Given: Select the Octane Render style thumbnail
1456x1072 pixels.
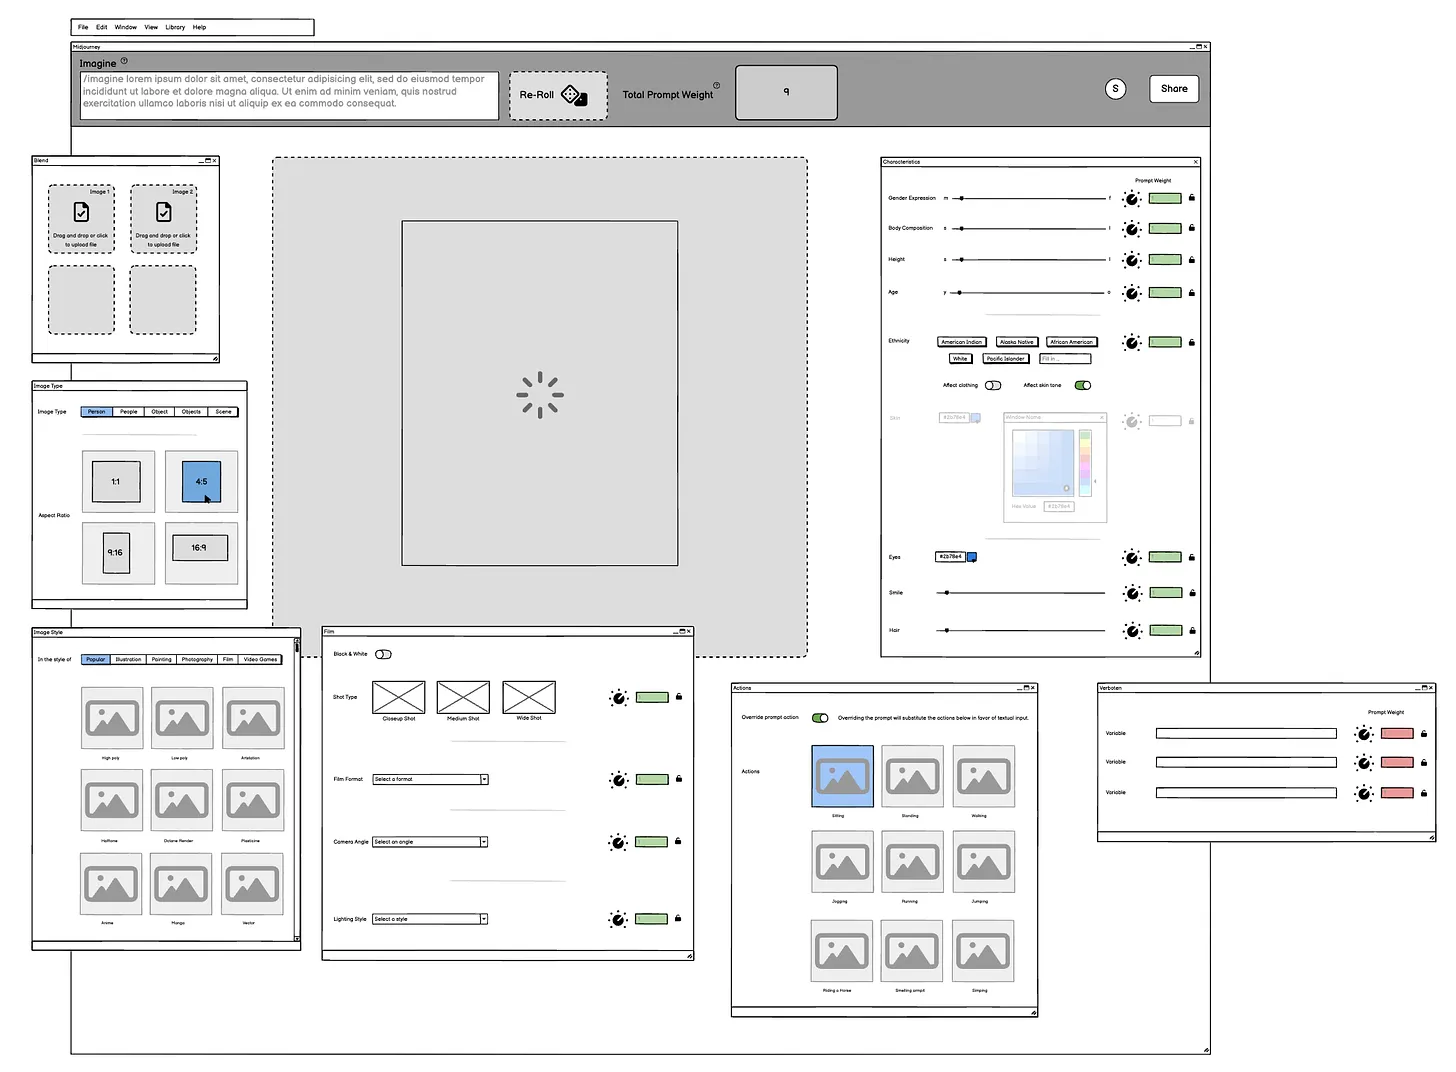Looking at the screenshot, I should 181,801.
